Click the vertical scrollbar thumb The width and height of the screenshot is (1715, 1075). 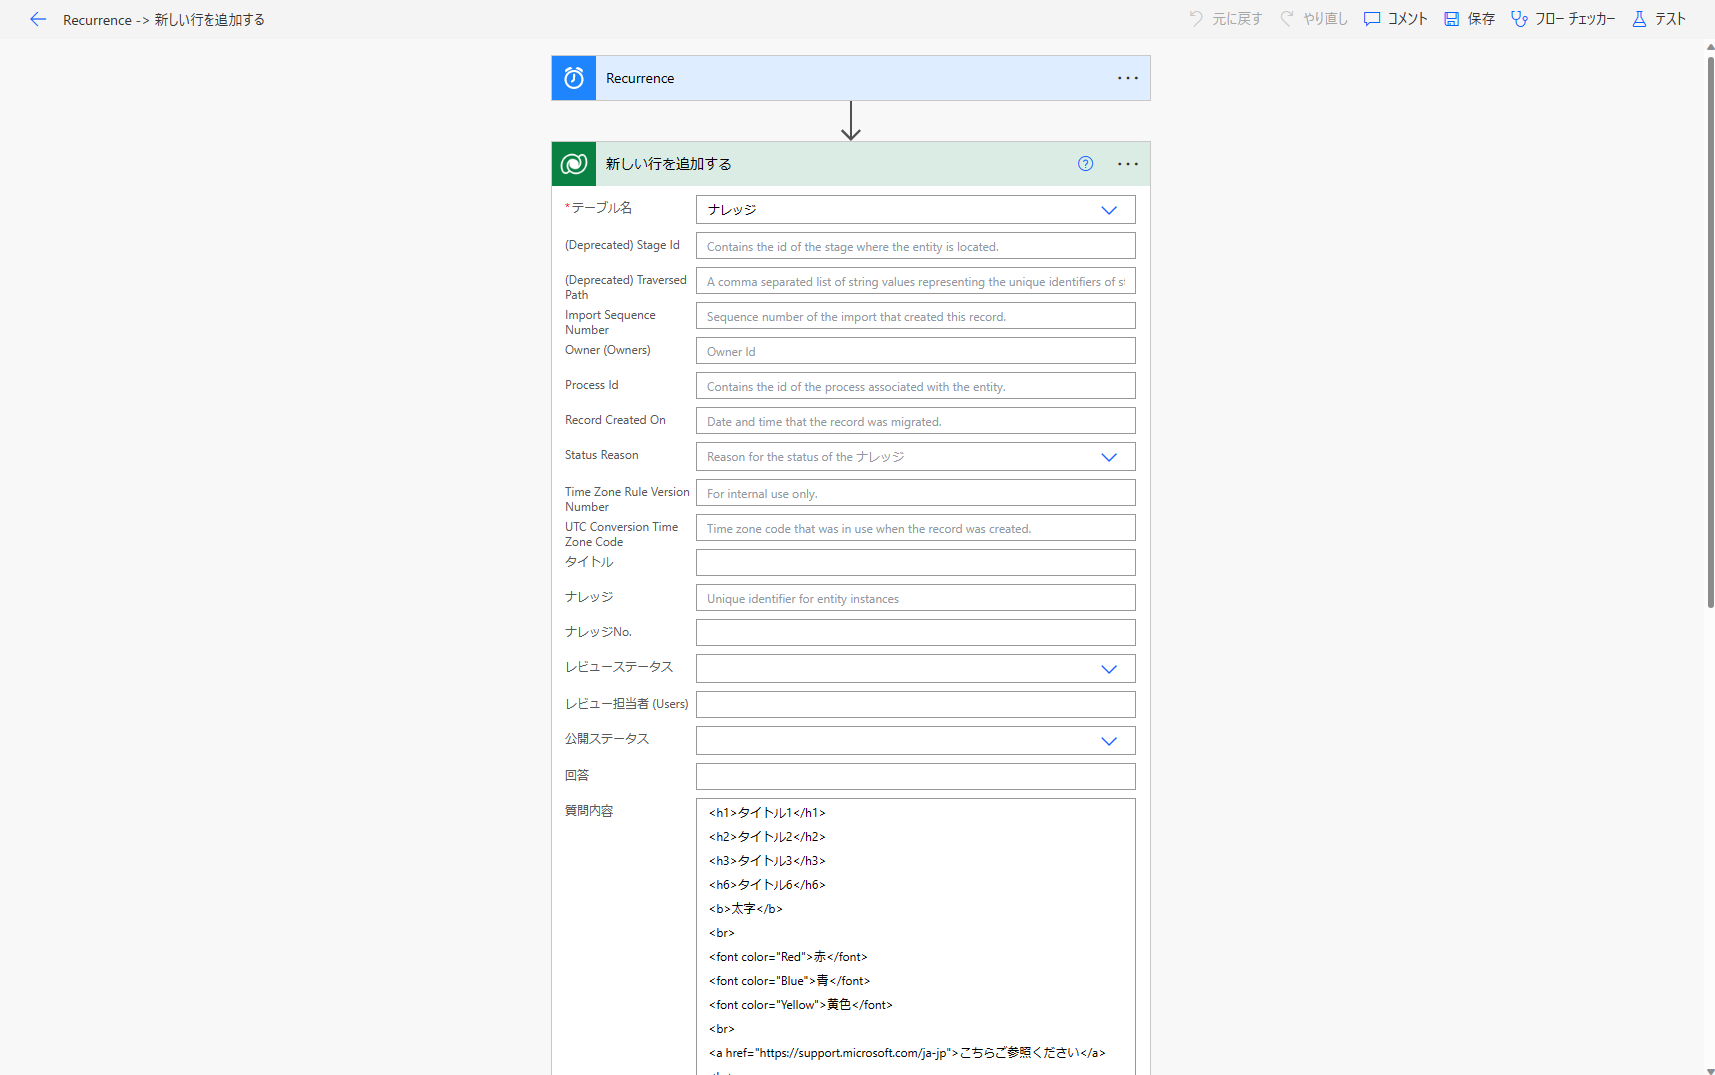[1710, 332]
